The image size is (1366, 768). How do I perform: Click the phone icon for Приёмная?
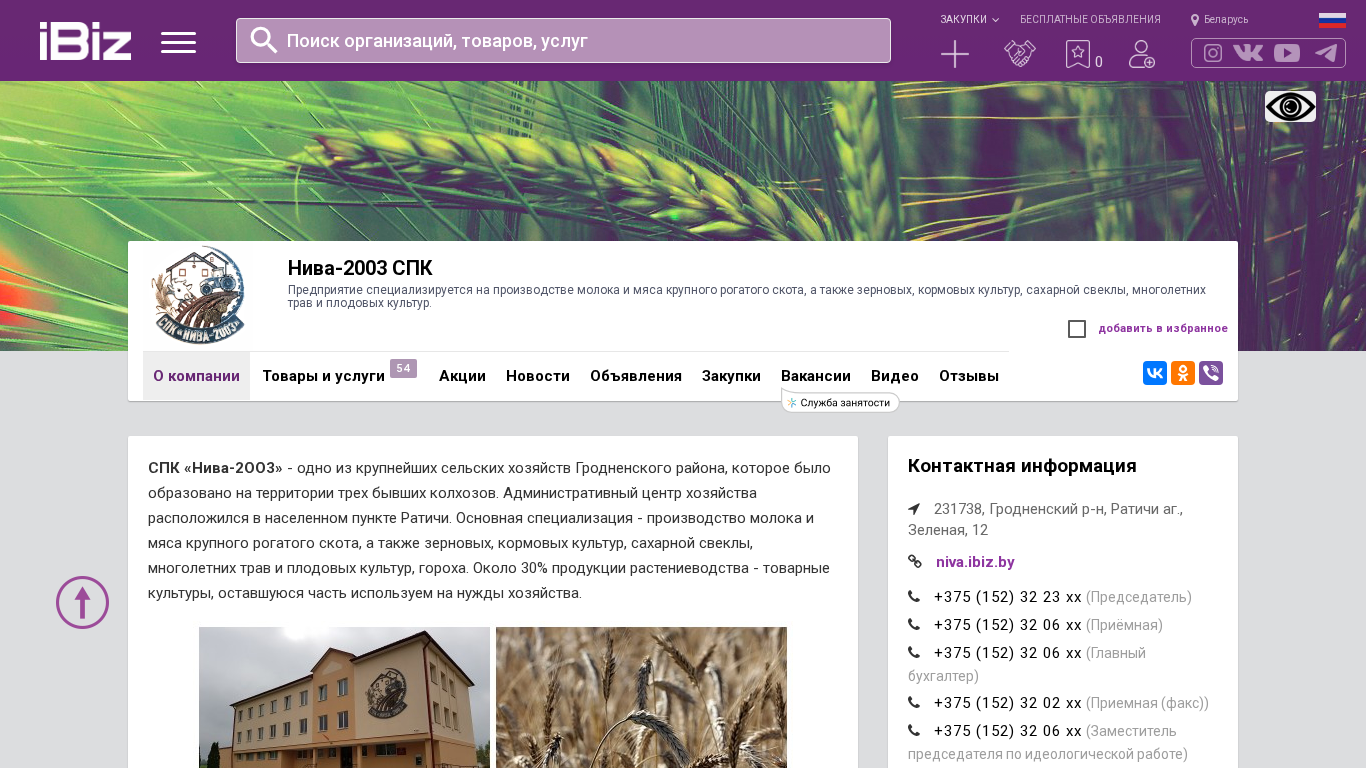914,625
